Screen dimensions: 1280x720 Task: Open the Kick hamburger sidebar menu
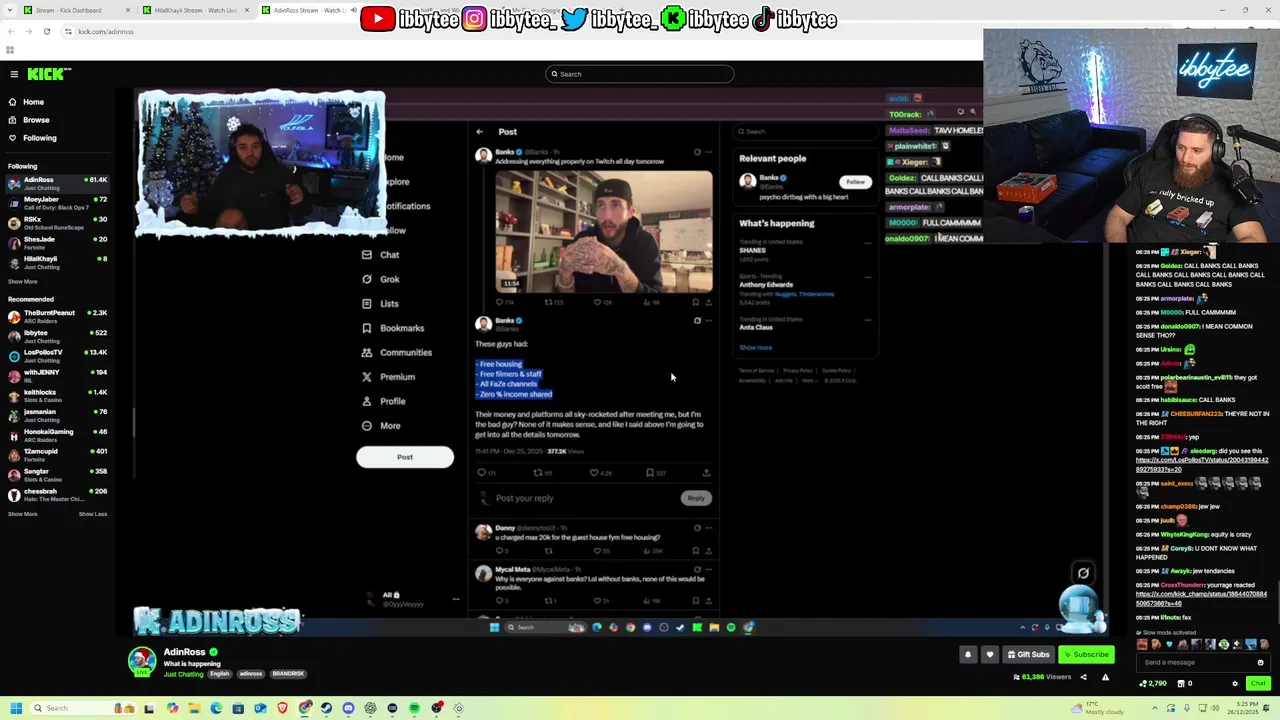click(x=14, y=74)
